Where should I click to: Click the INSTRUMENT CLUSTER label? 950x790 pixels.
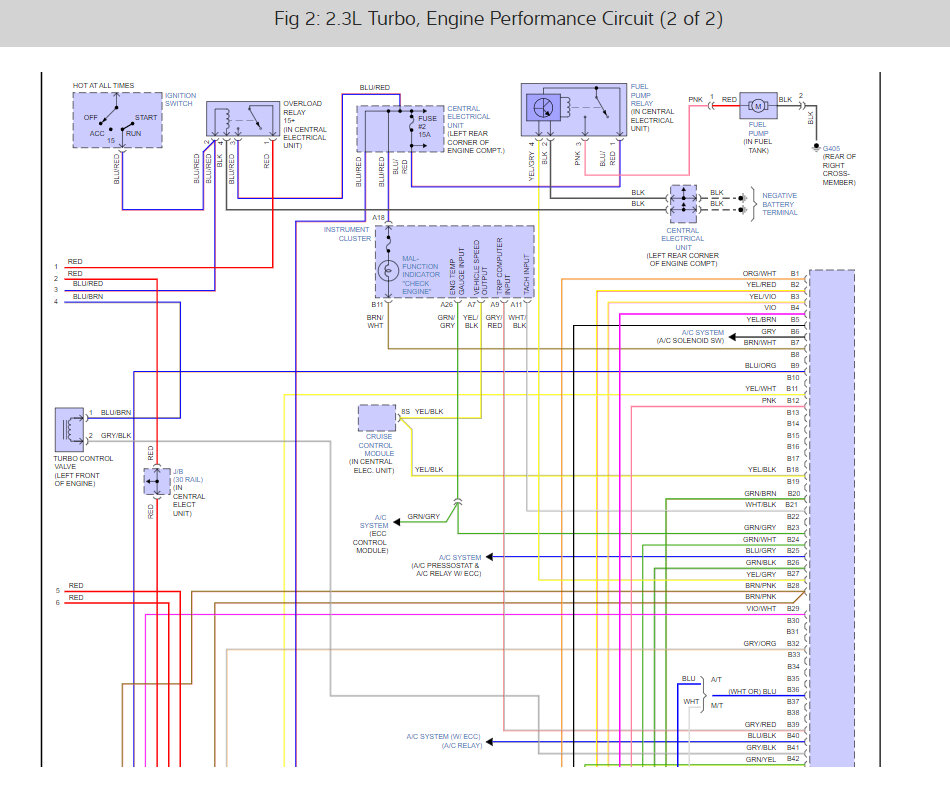[347, 234]
